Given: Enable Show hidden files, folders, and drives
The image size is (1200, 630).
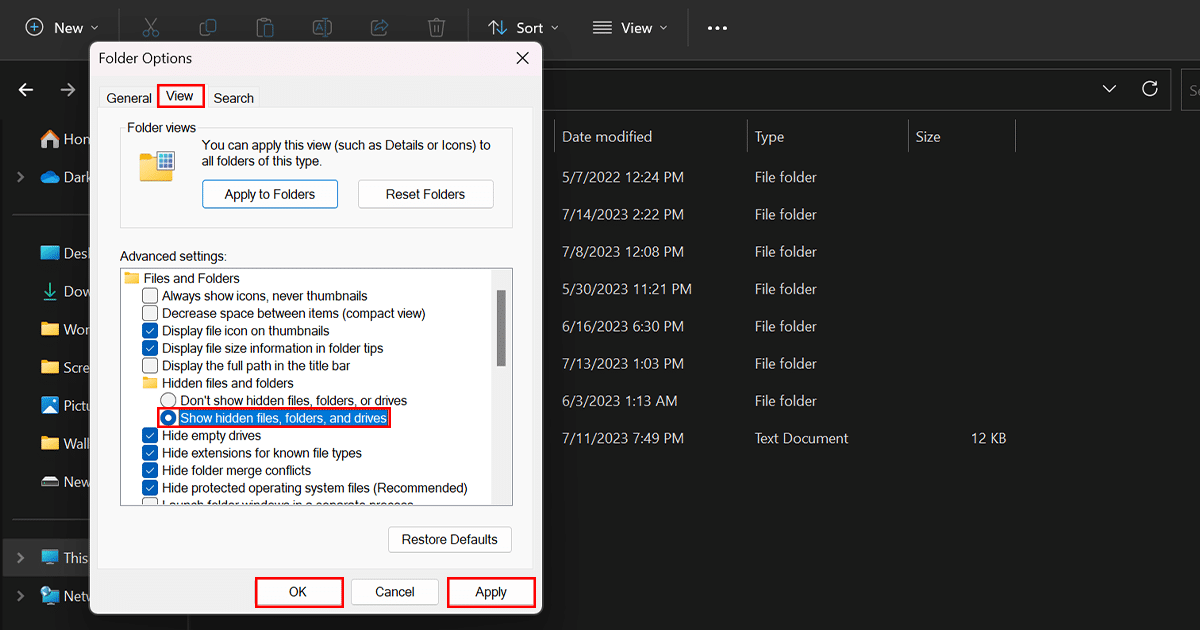Looking at the screenshot, I should [x=167, y=417].
